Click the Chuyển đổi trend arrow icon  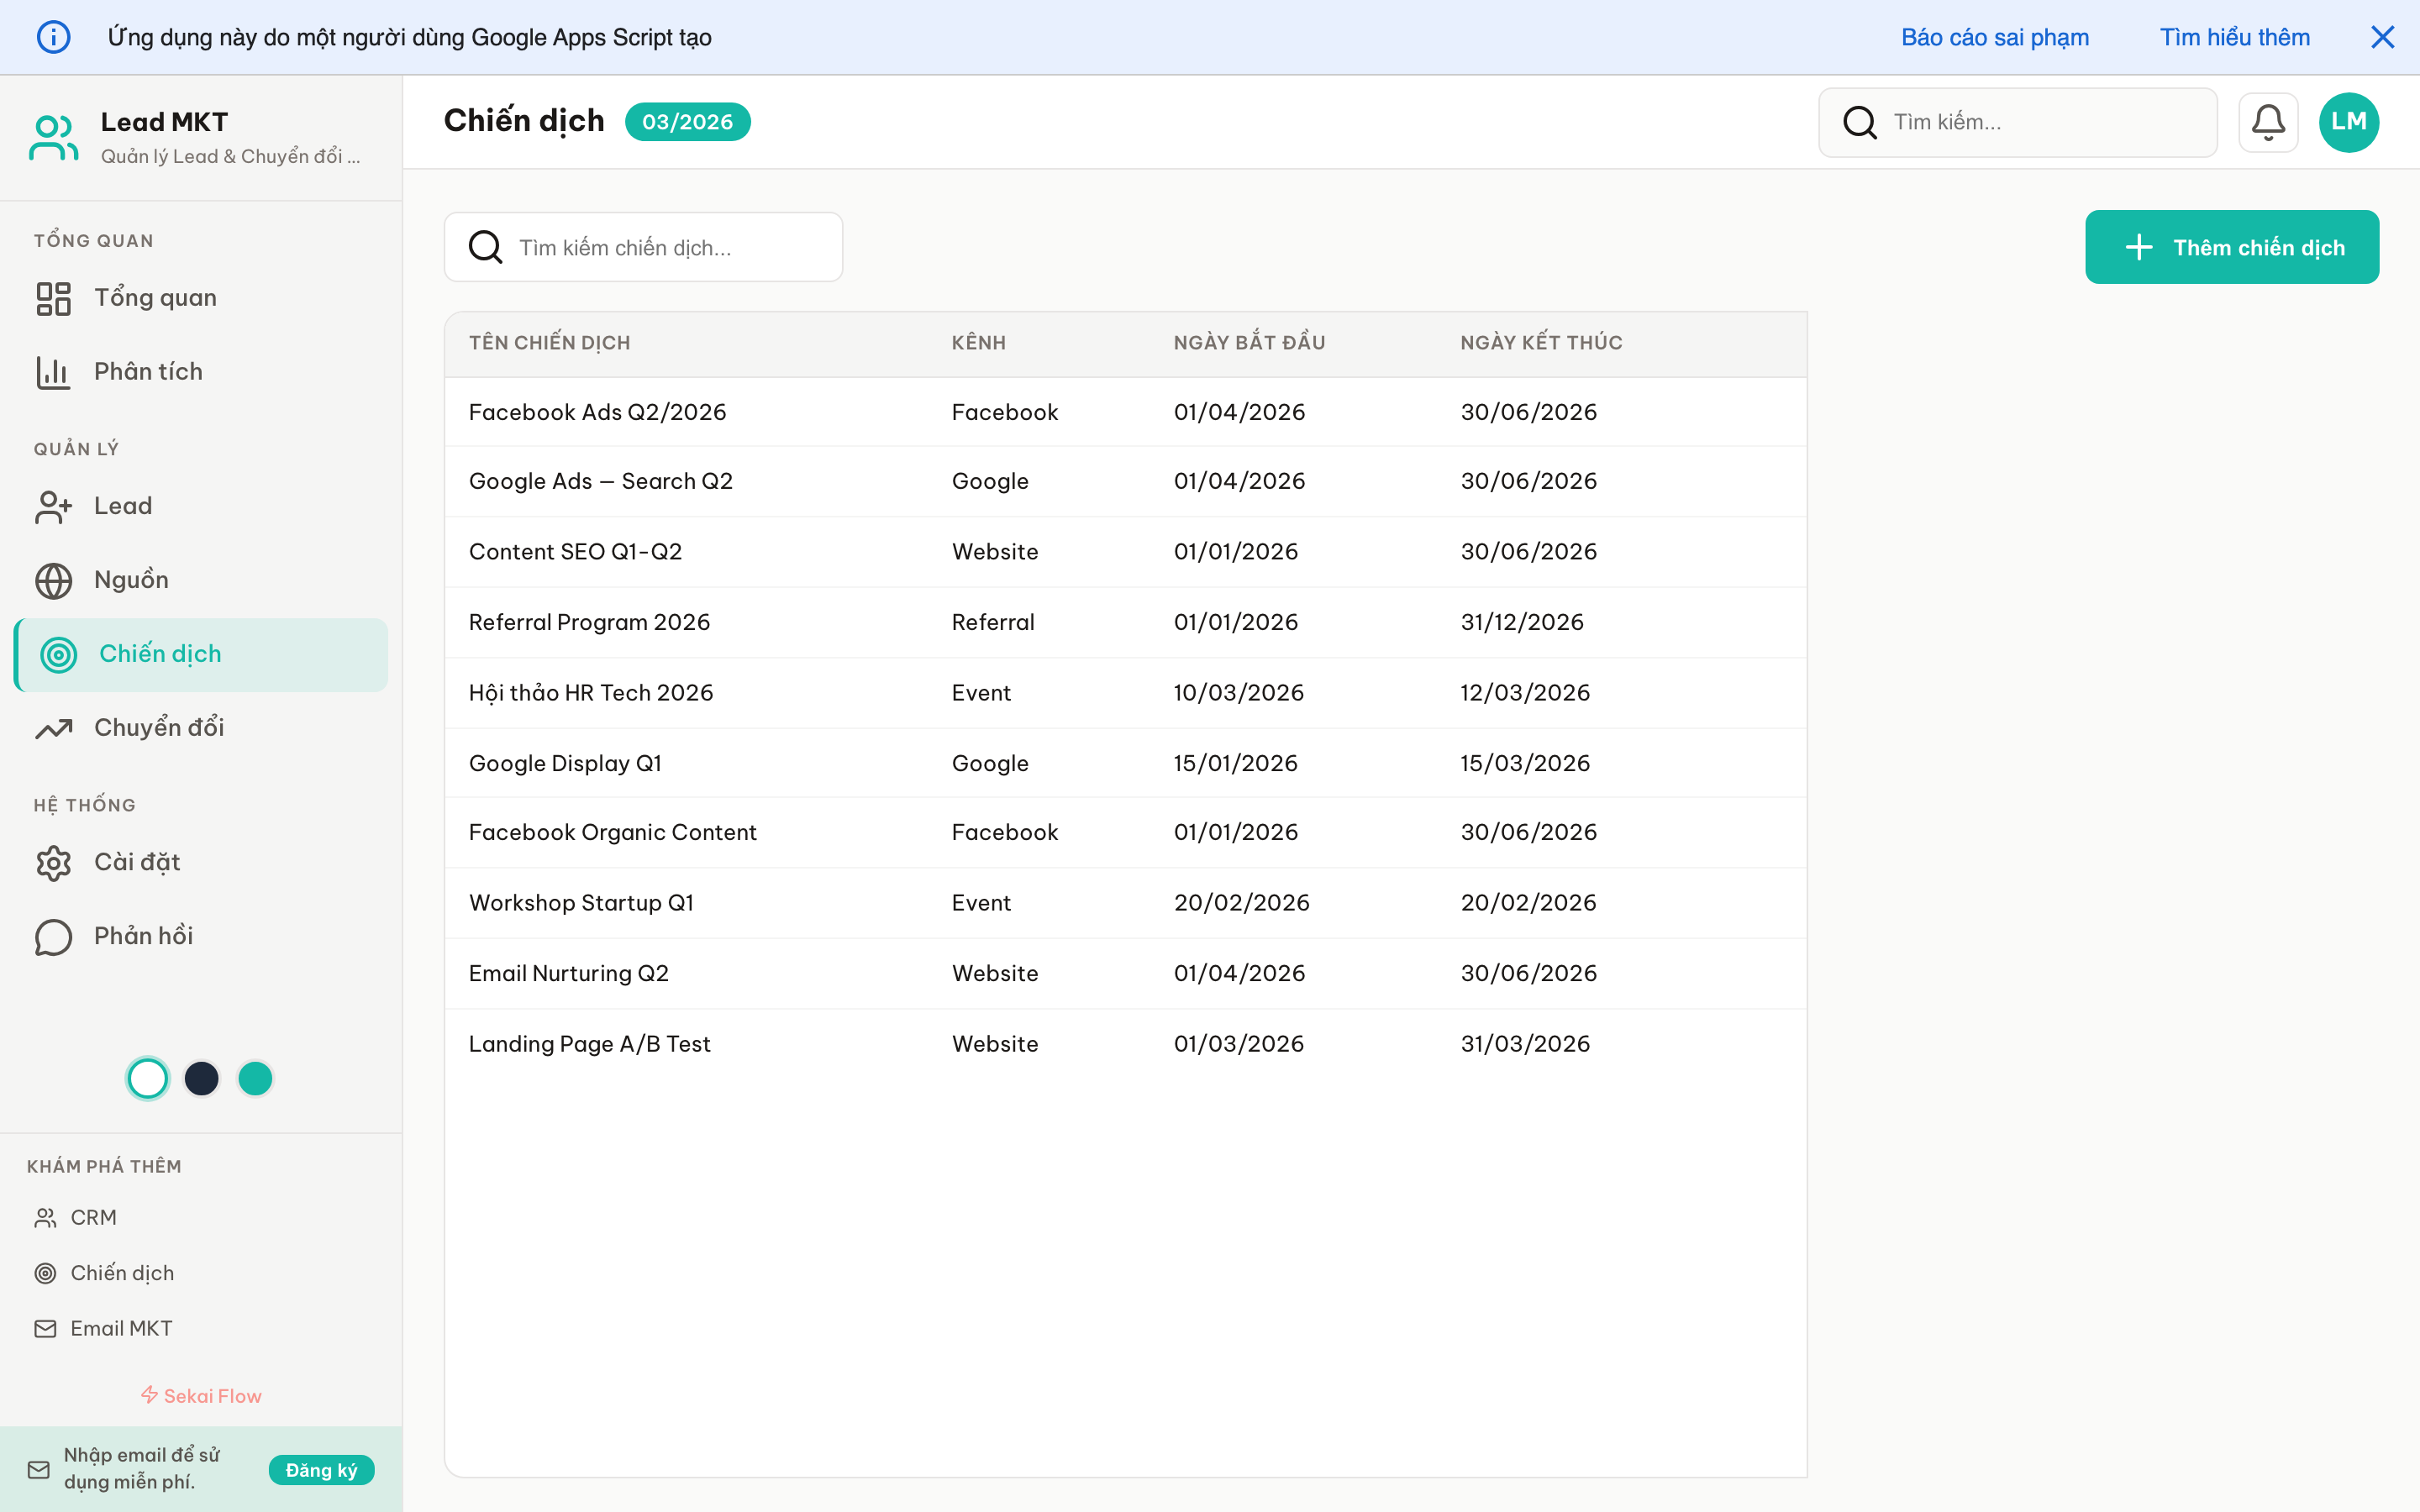coord(53,728)
